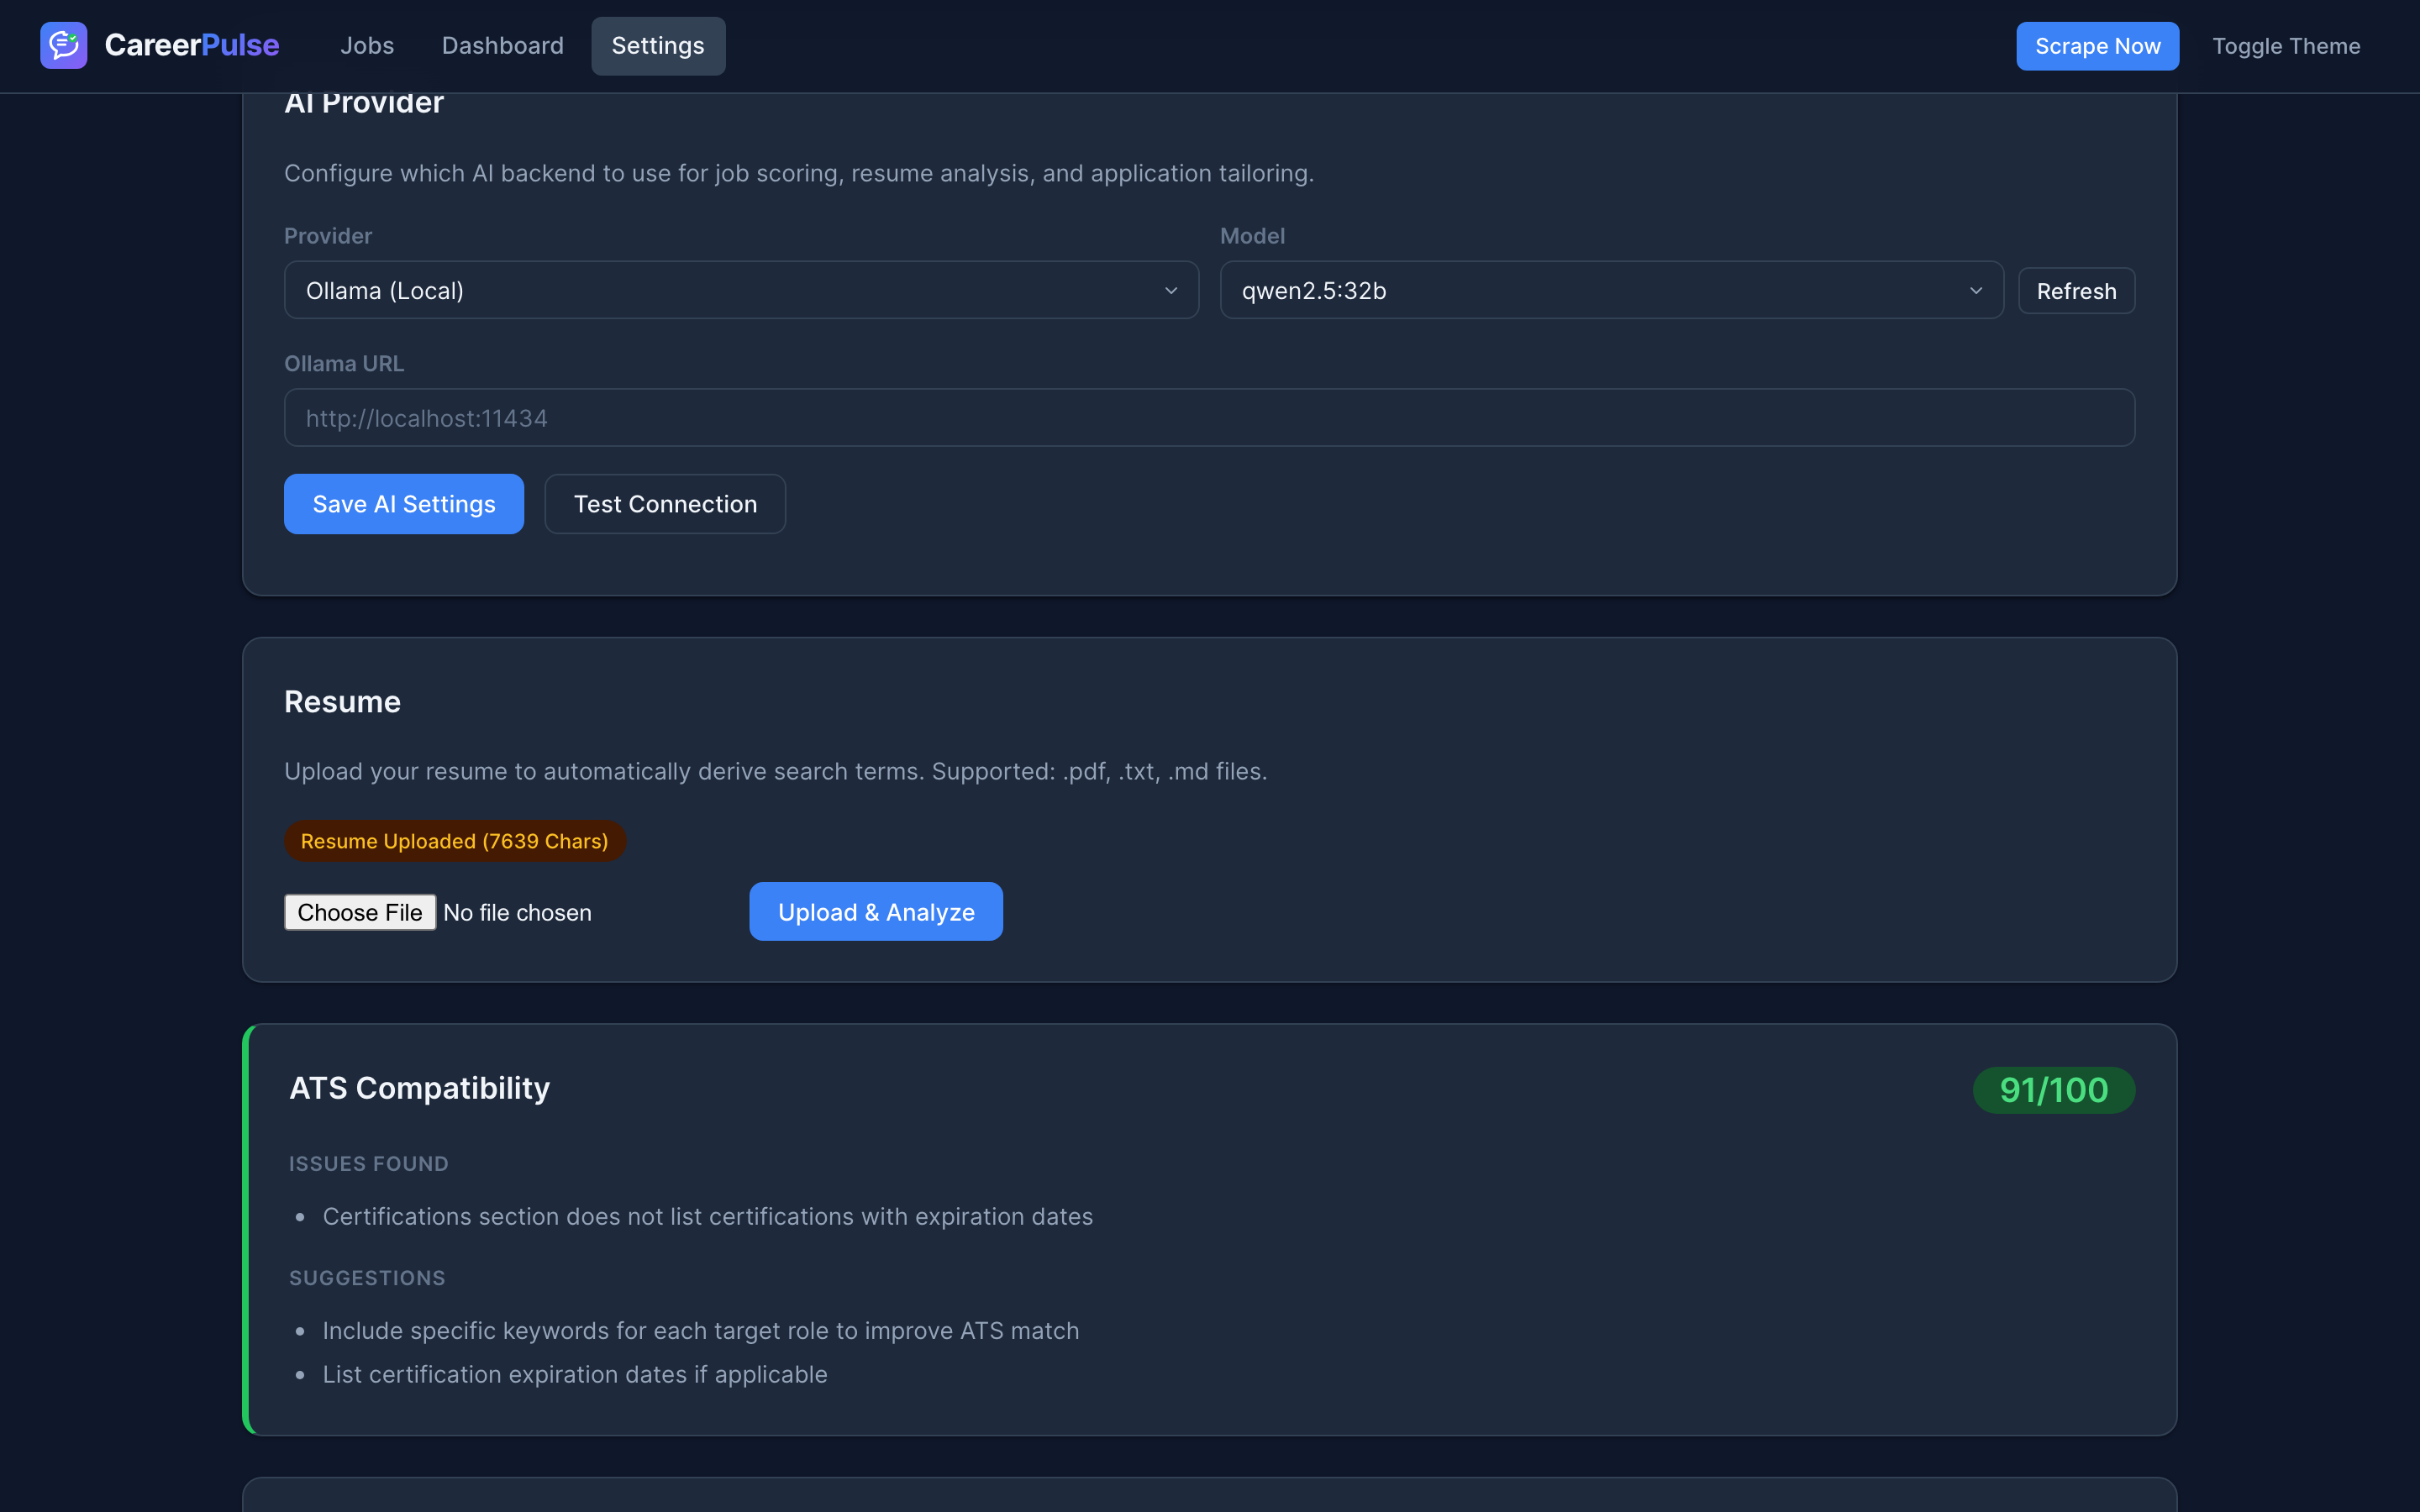Trigger a scrape with Scrape Now
Viewport: 2420px width, 1512px height.
click(2097, 45)
